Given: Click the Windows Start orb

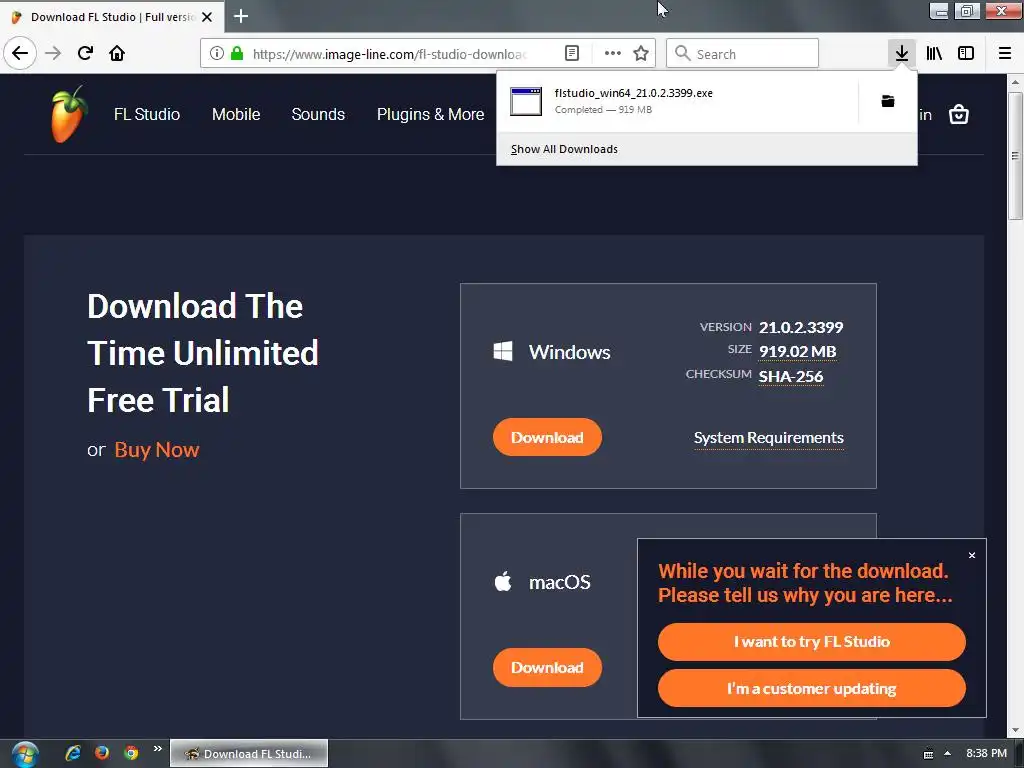Looking at the screenshot, I should (x=24, y=754).
